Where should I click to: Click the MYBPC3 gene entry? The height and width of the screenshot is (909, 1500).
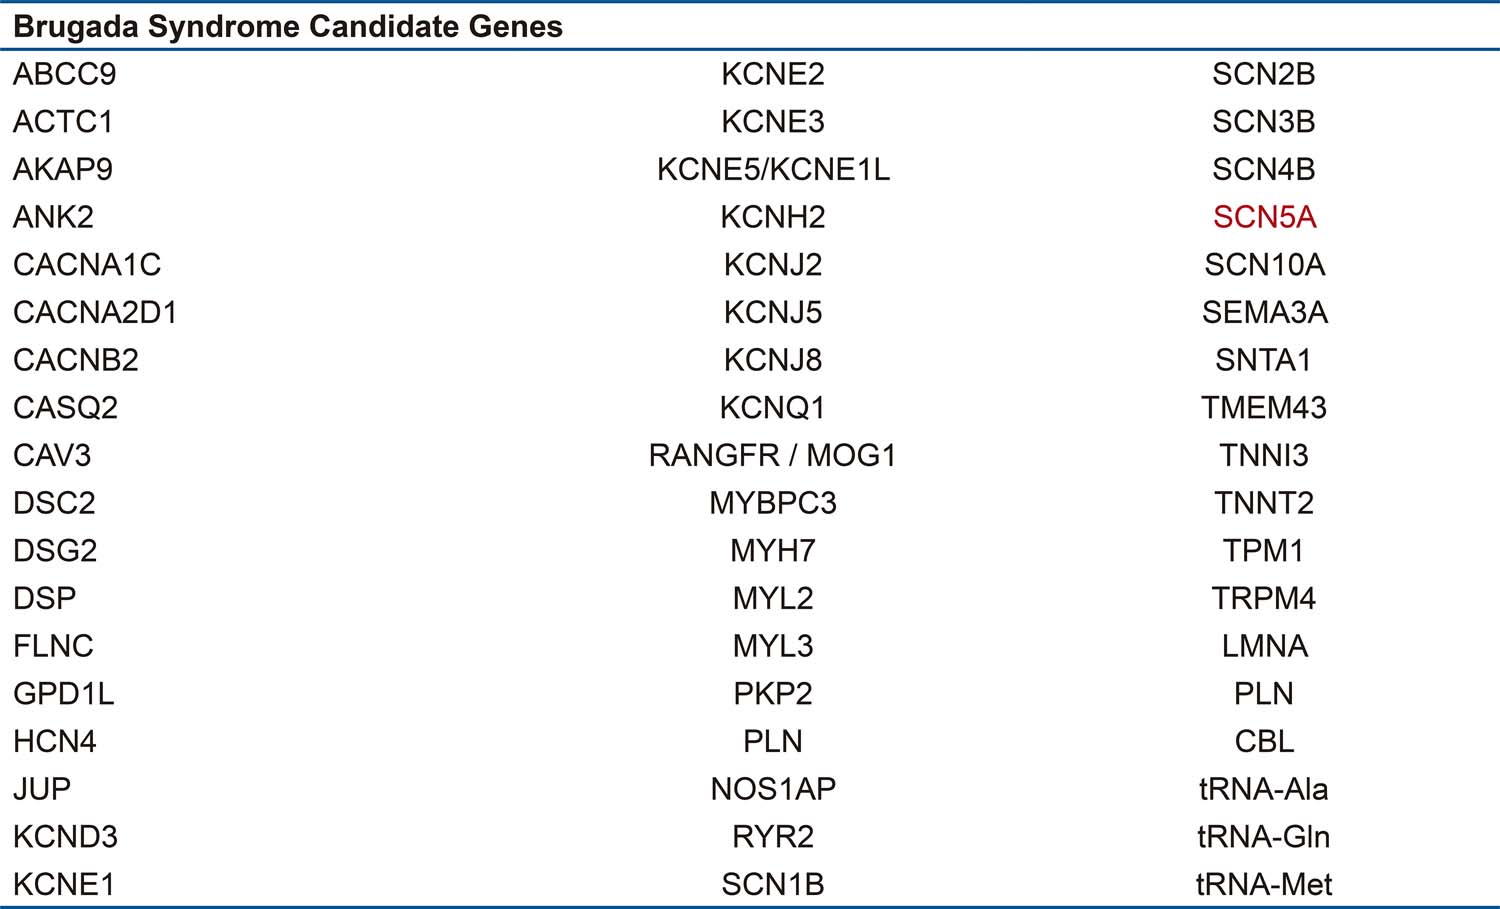click(x=773, y=503)
